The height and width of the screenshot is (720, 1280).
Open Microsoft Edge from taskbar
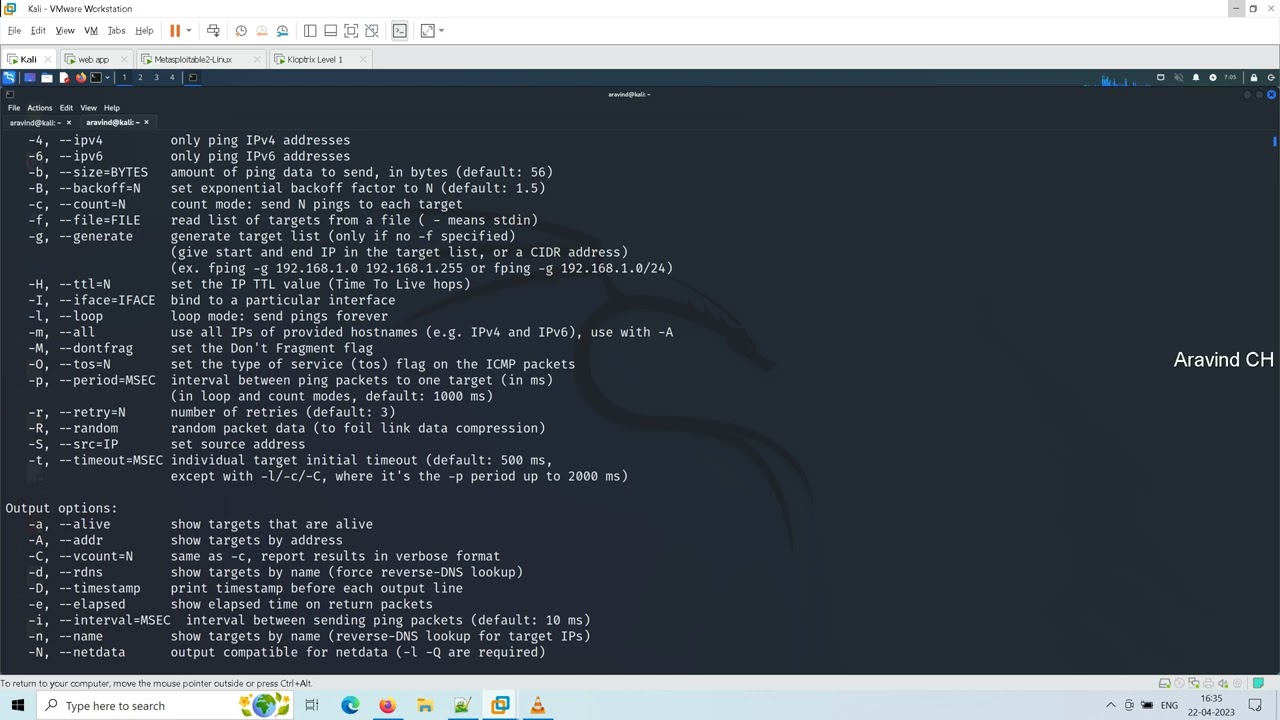pyautogui.click(x=350, y=705)
